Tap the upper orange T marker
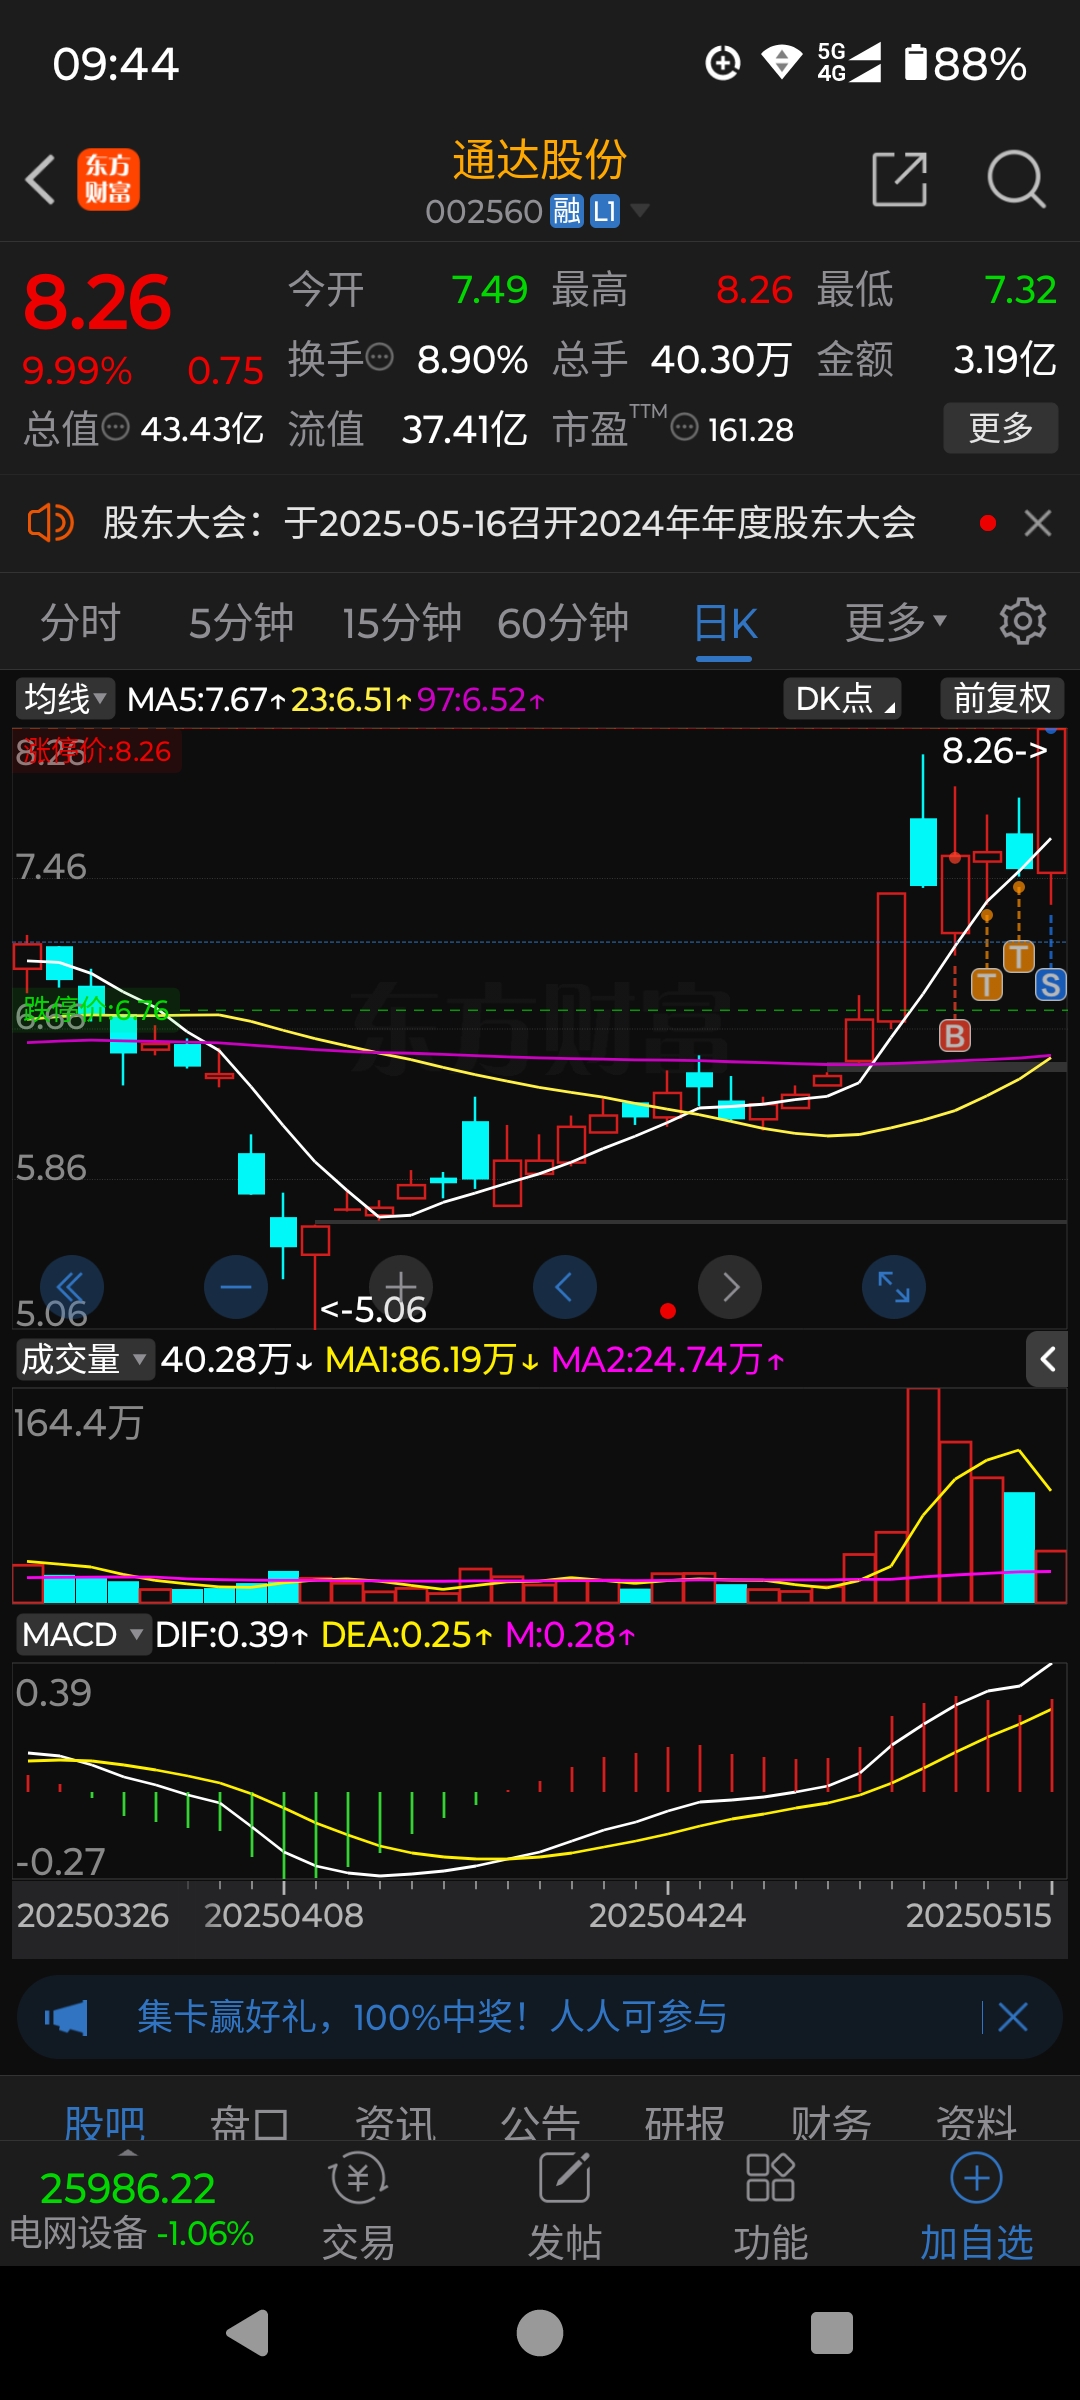The width and height of the screenshot is (1080, 2400). pyautogui.click(x=1018, y=956)
